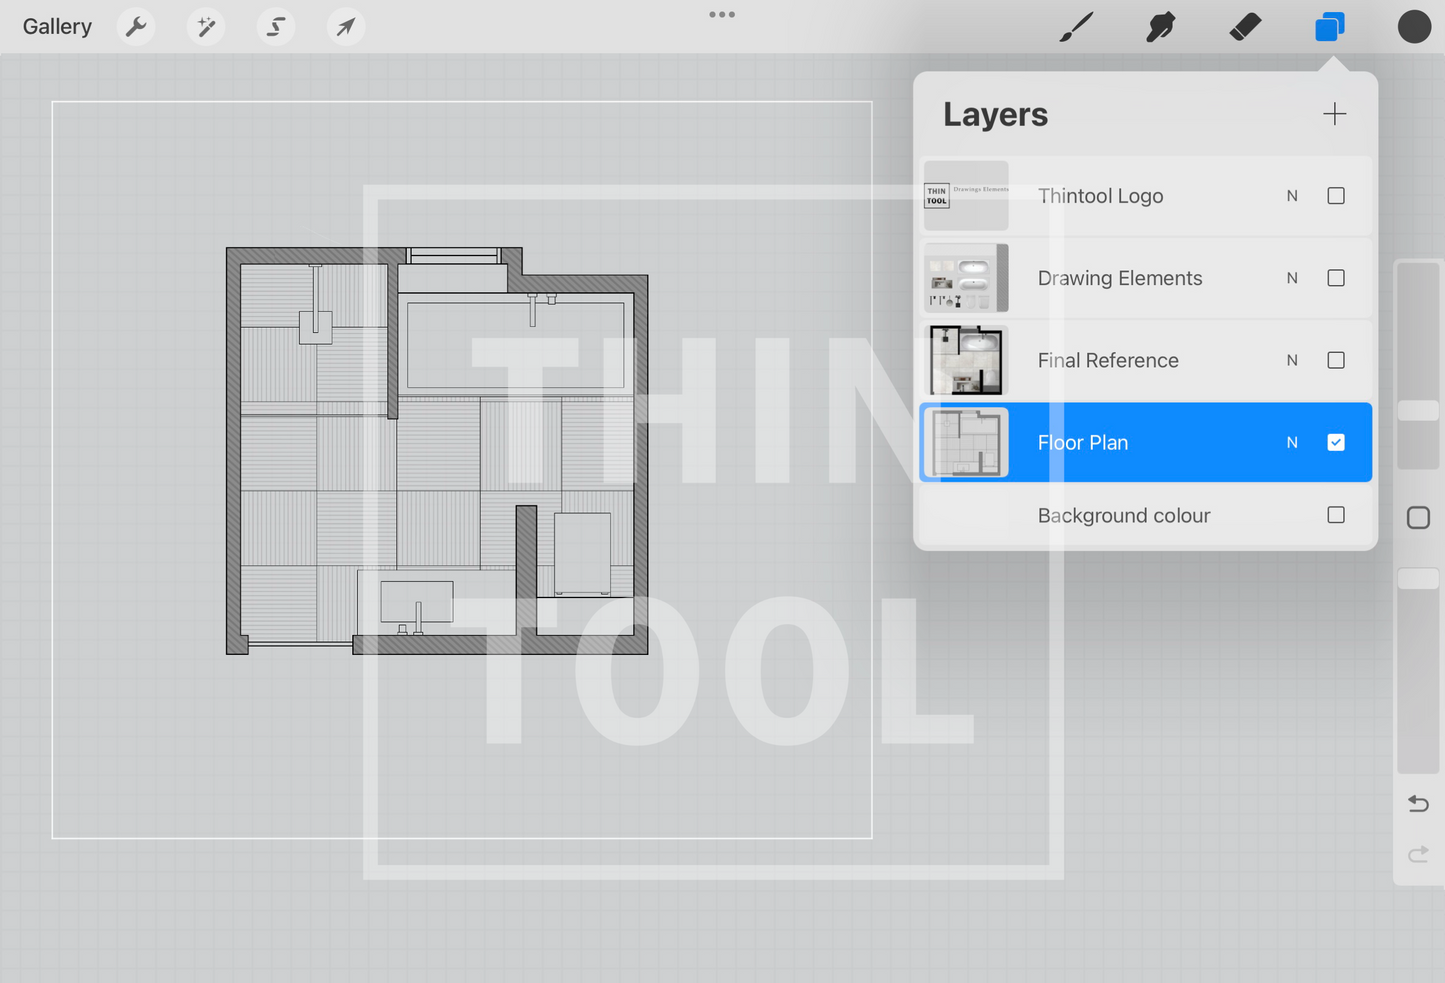The height and width of the screenshot is (983, 1445).
Task: Show the Thintool Logo layer
Action: [1336, 196]
